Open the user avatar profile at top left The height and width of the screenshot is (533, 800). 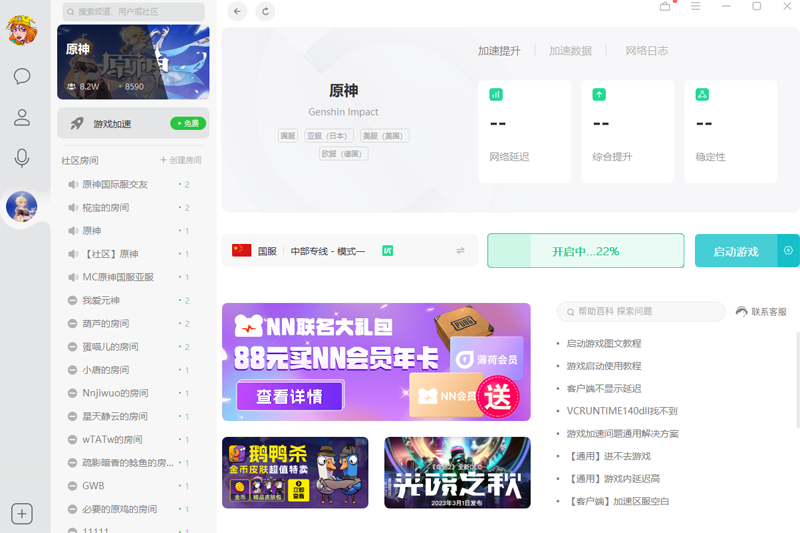tap(21, 29)
